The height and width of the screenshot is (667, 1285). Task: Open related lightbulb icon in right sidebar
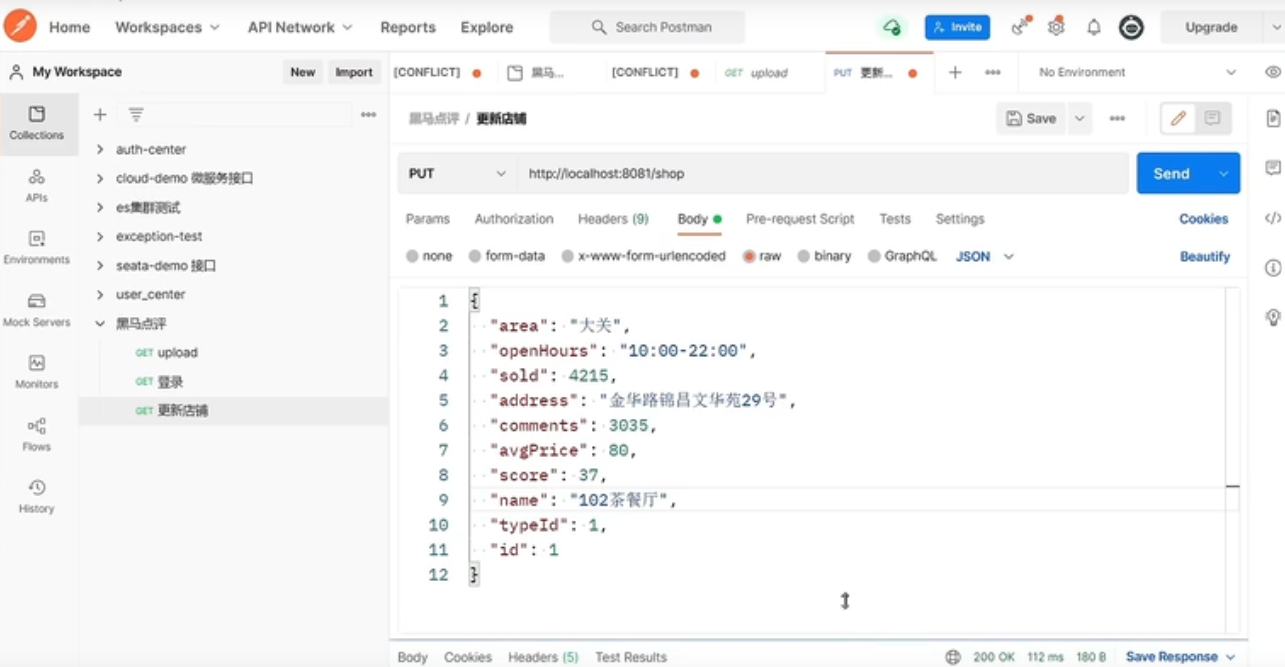(1273, 317)
